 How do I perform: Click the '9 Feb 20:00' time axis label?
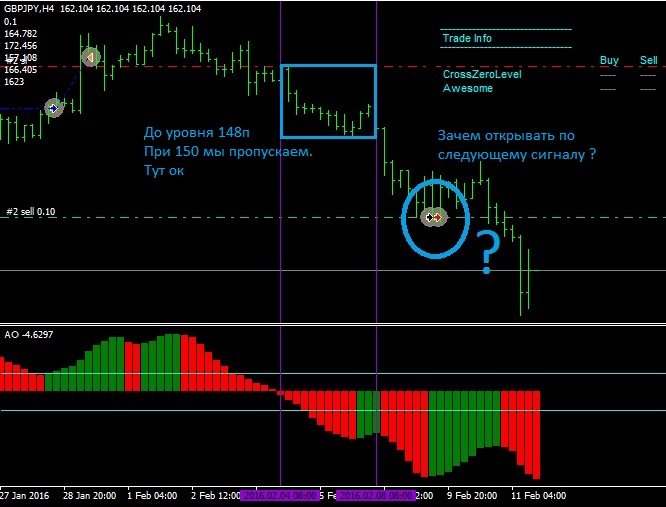point(472,496)
